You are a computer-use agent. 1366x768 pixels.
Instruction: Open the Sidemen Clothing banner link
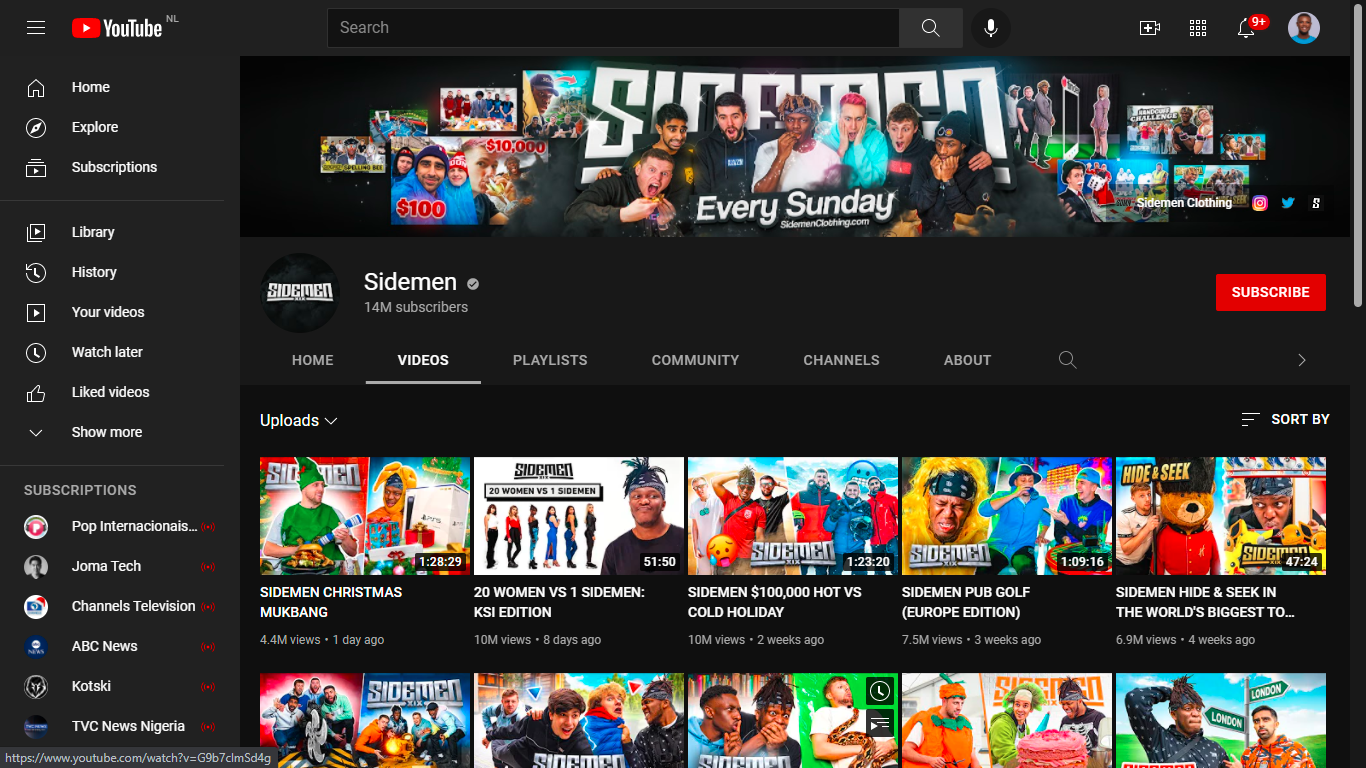click(1184, 203)
